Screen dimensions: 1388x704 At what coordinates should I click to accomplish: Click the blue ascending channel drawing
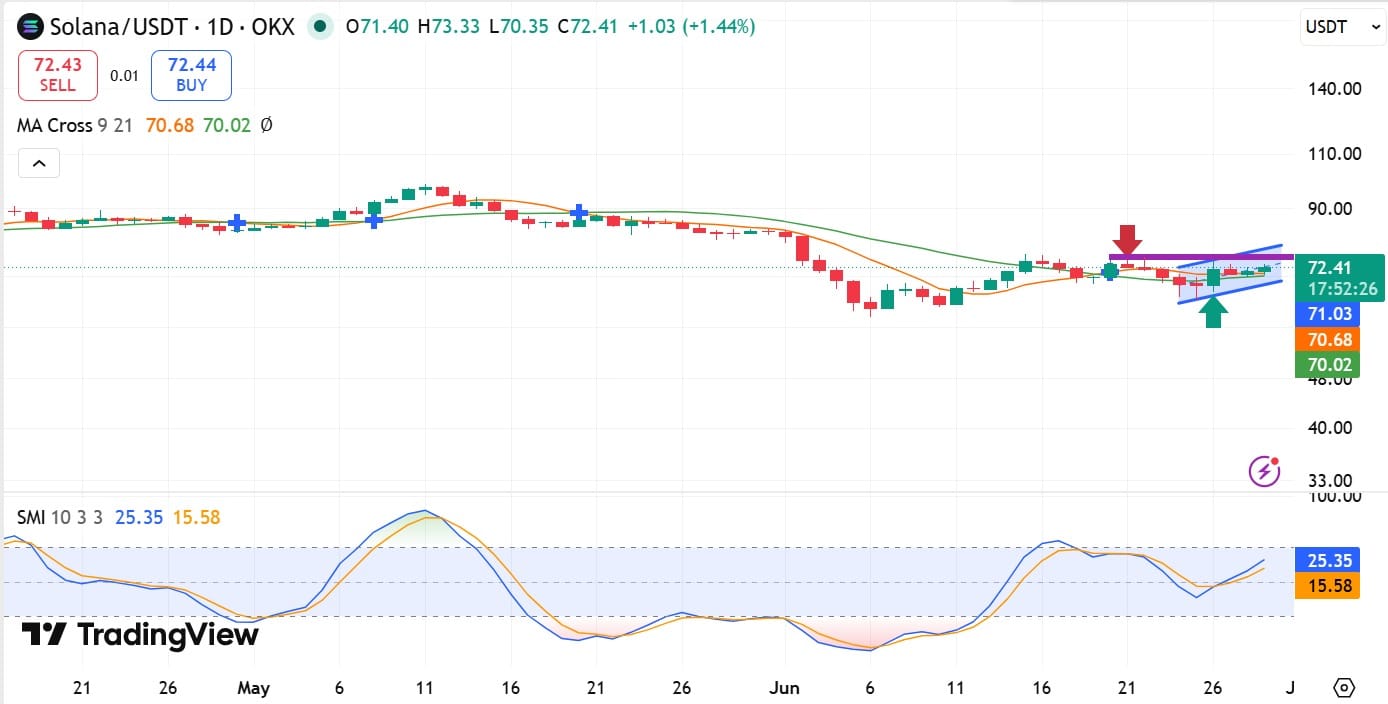(x=1230, y=273)
